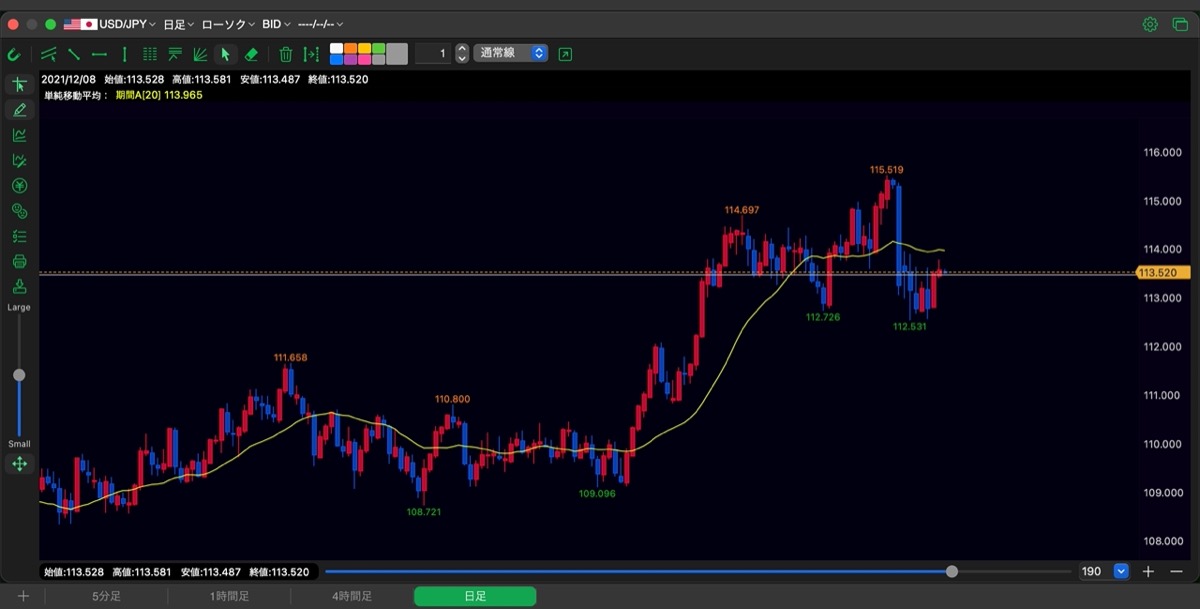
Task: Toggle the crosshair cursor in sidebar
Action: (x=19, y=84)
